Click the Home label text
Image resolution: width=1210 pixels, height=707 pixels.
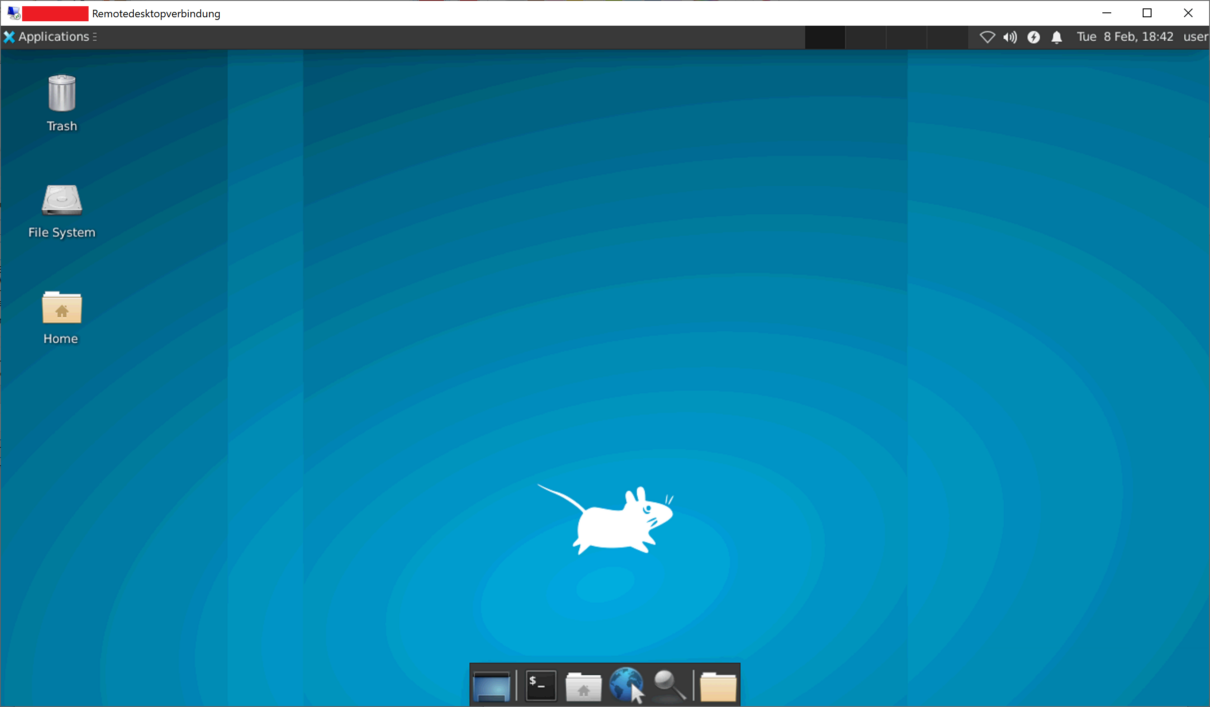click(61, 339)
